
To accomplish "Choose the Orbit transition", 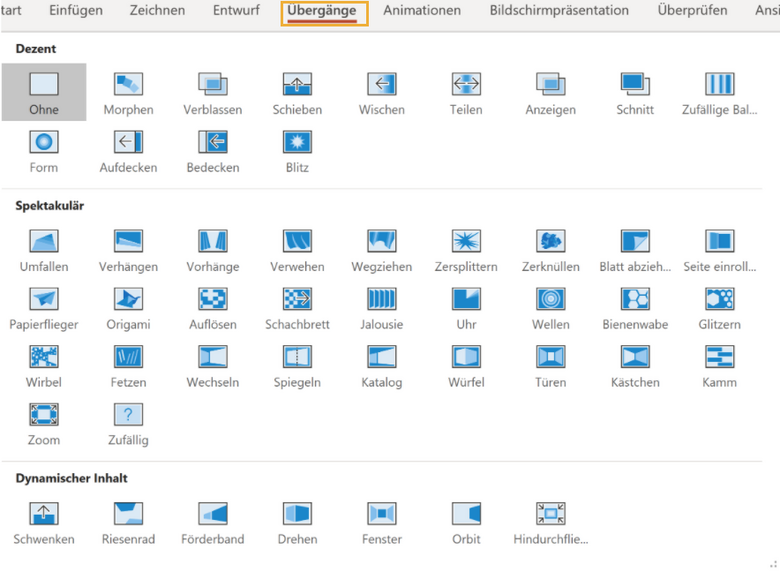I will click(466, 522).
